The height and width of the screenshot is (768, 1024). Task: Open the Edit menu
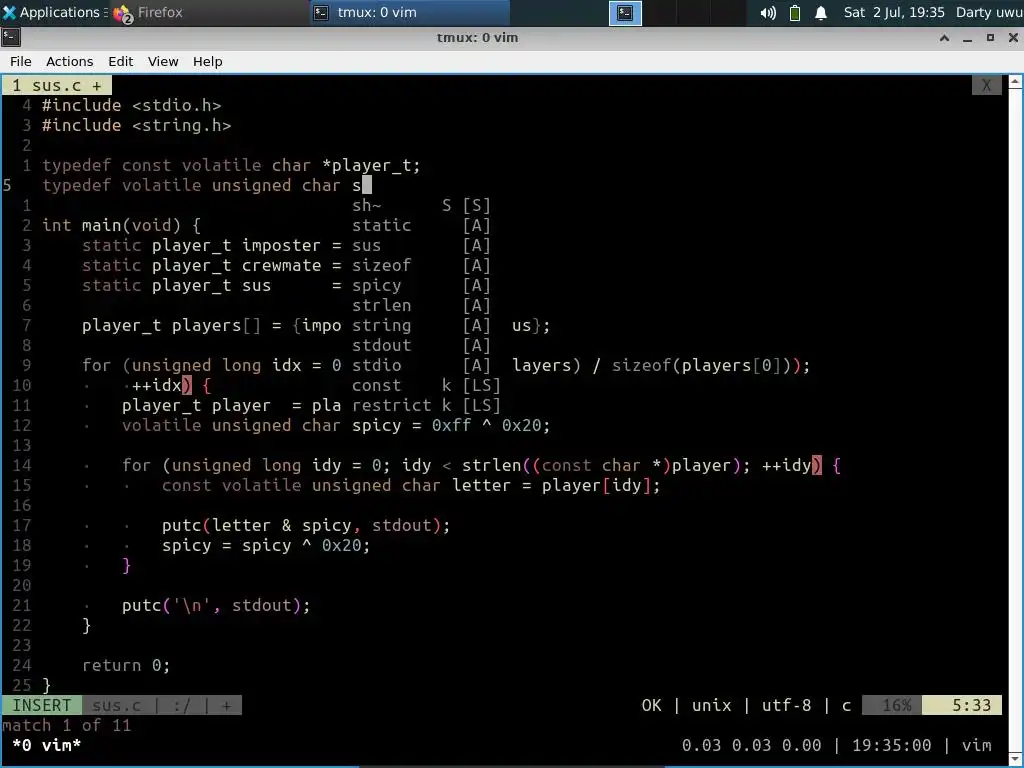pos(120,61)
